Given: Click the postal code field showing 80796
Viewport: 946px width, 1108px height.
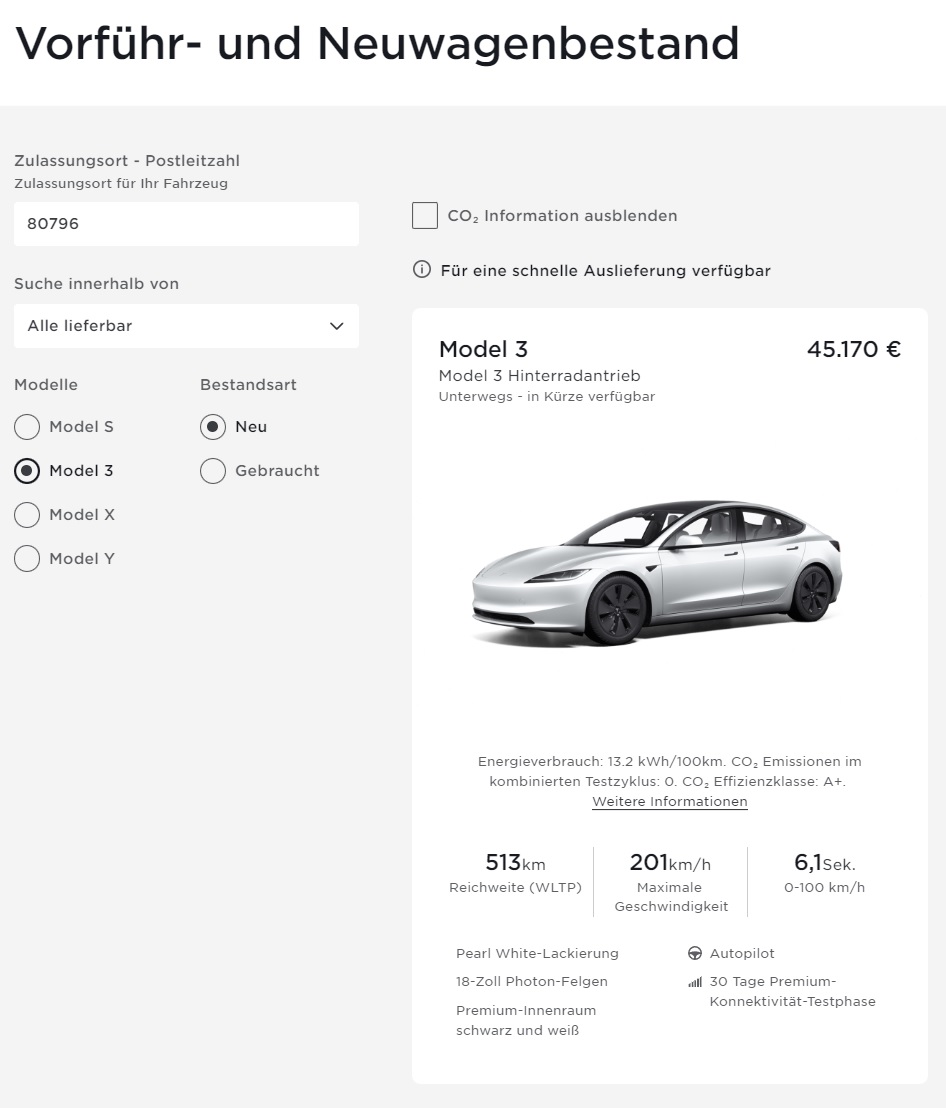Looking at the screenshot, I should click(x=186, y=223).
